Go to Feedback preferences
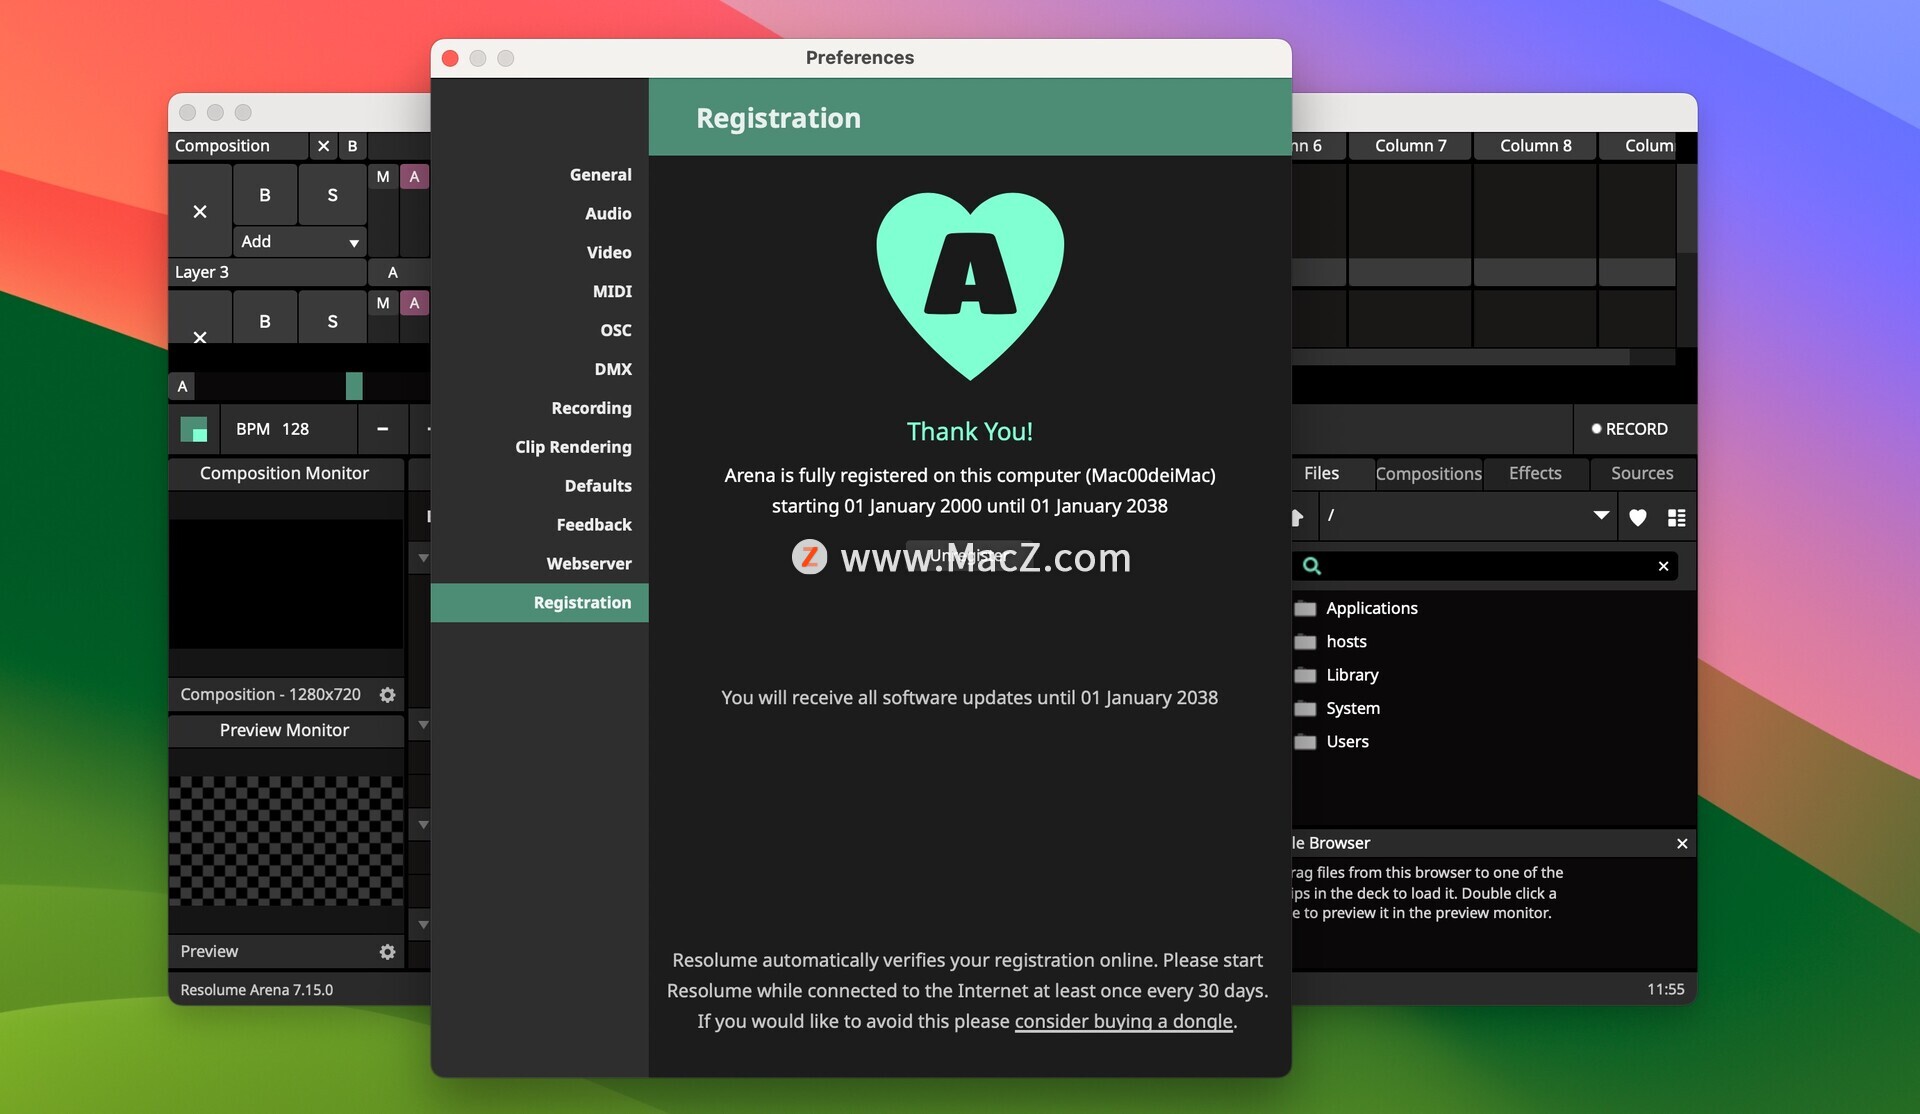This screenshot has height=1114, width=1920. tap(594, 525)
